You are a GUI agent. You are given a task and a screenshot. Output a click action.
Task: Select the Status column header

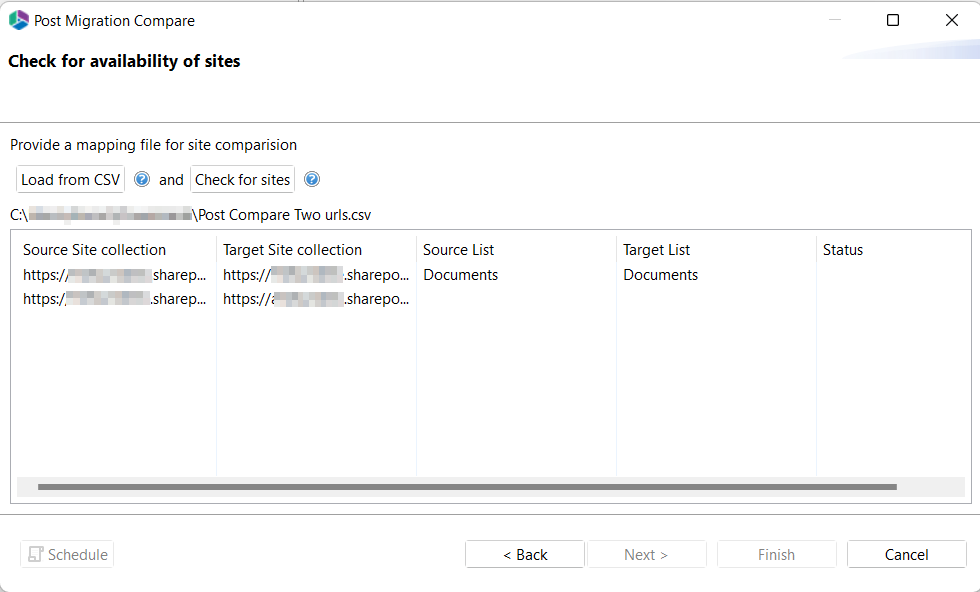[x=842, y=249]
